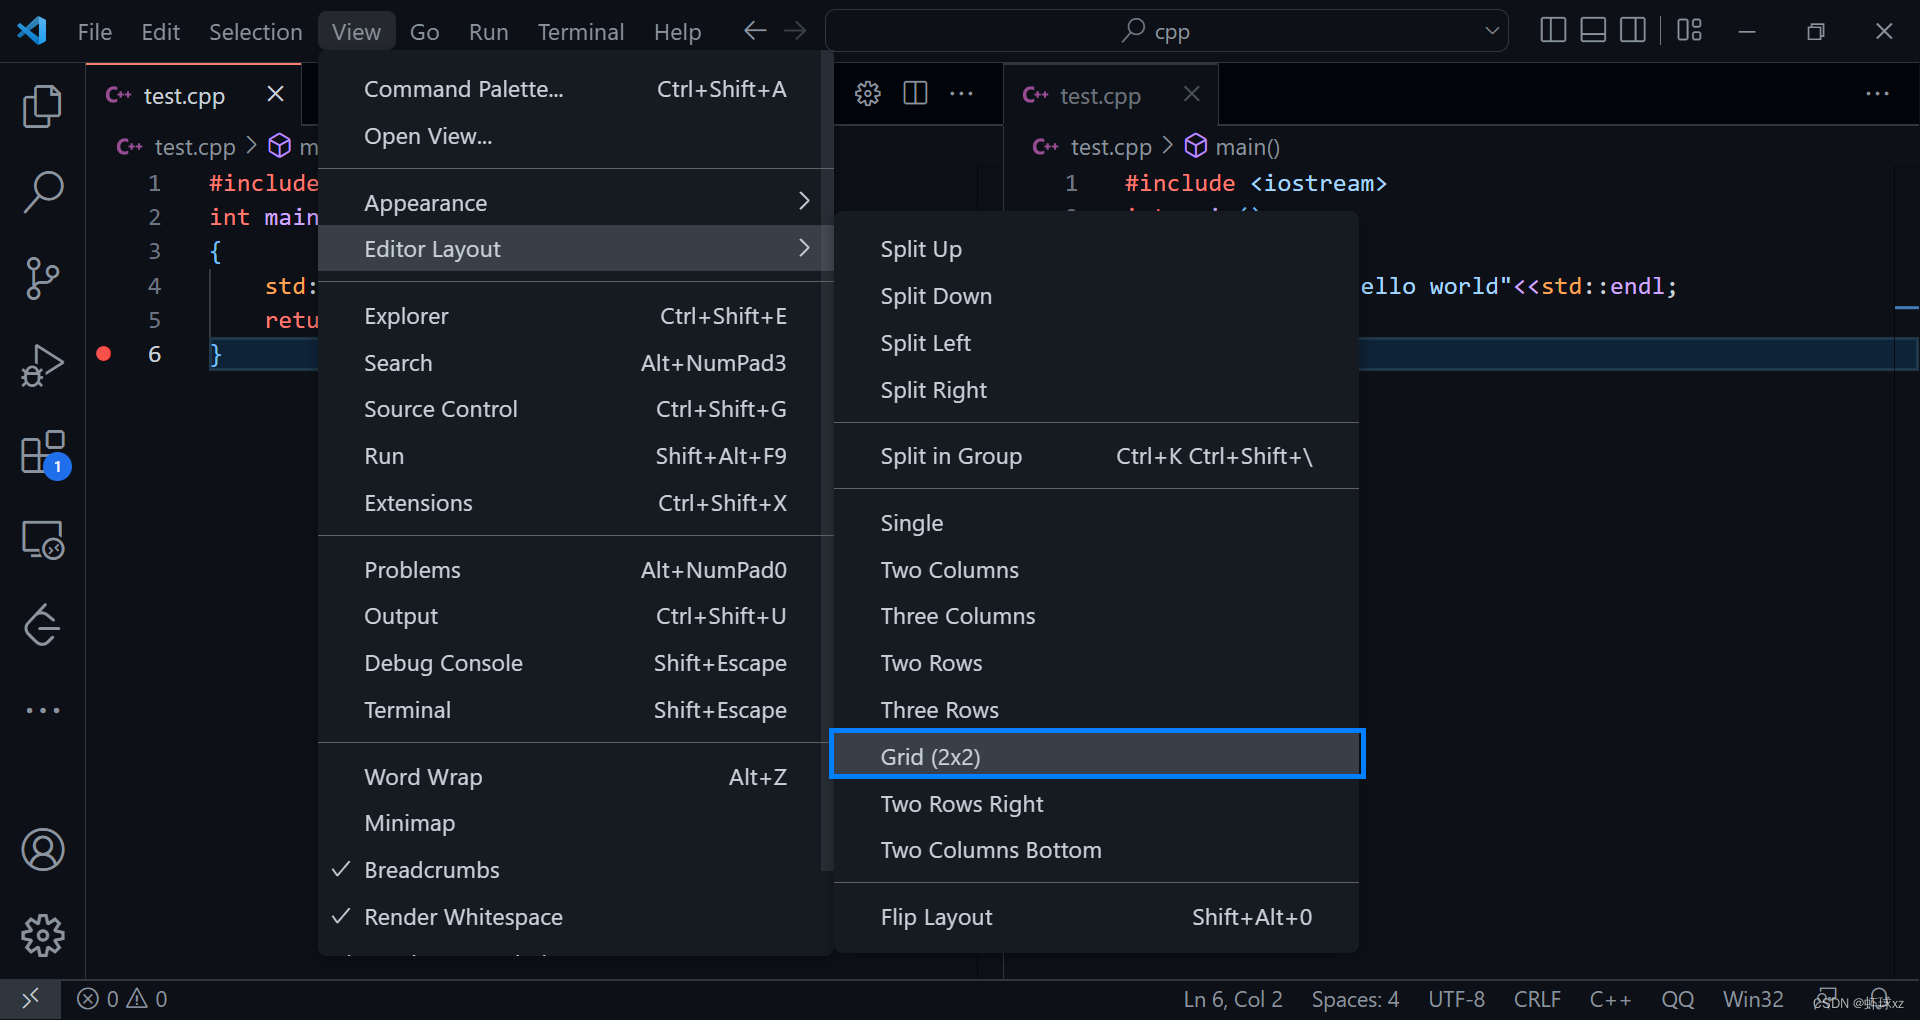Open More Actions ellipsis of right editor group
Viewport: 1920px width, 1020px height.
pyautogui.click(x=1877, y=94)
